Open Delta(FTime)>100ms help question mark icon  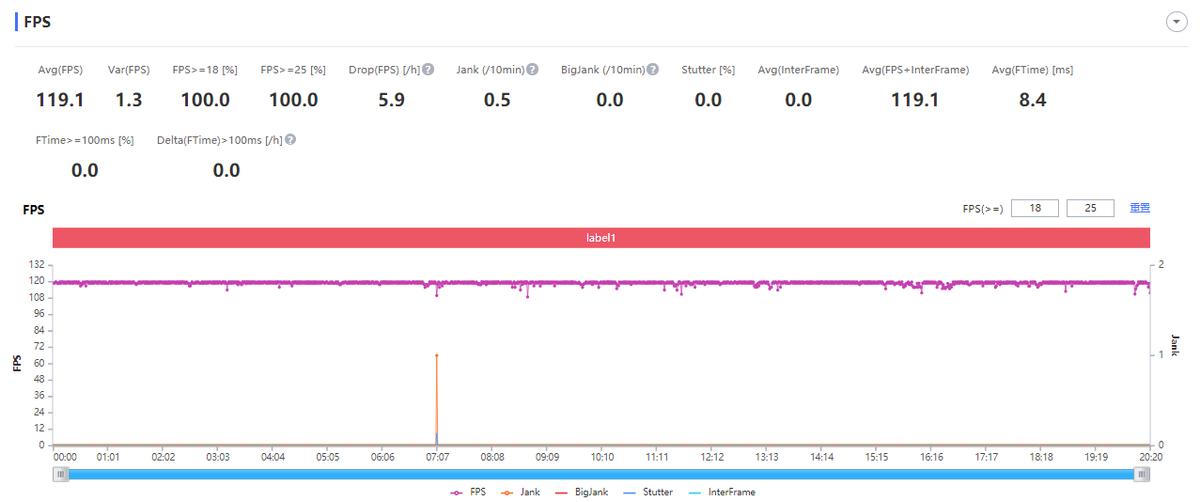point(290,140)
